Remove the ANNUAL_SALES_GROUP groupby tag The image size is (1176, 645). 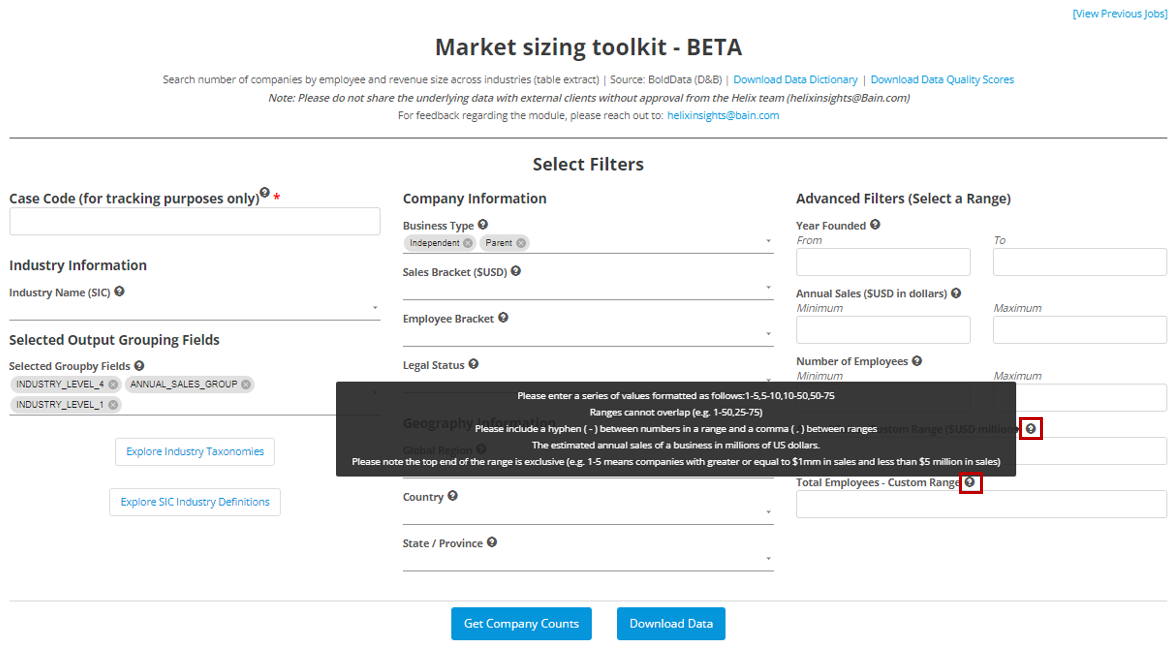(246, 384)
